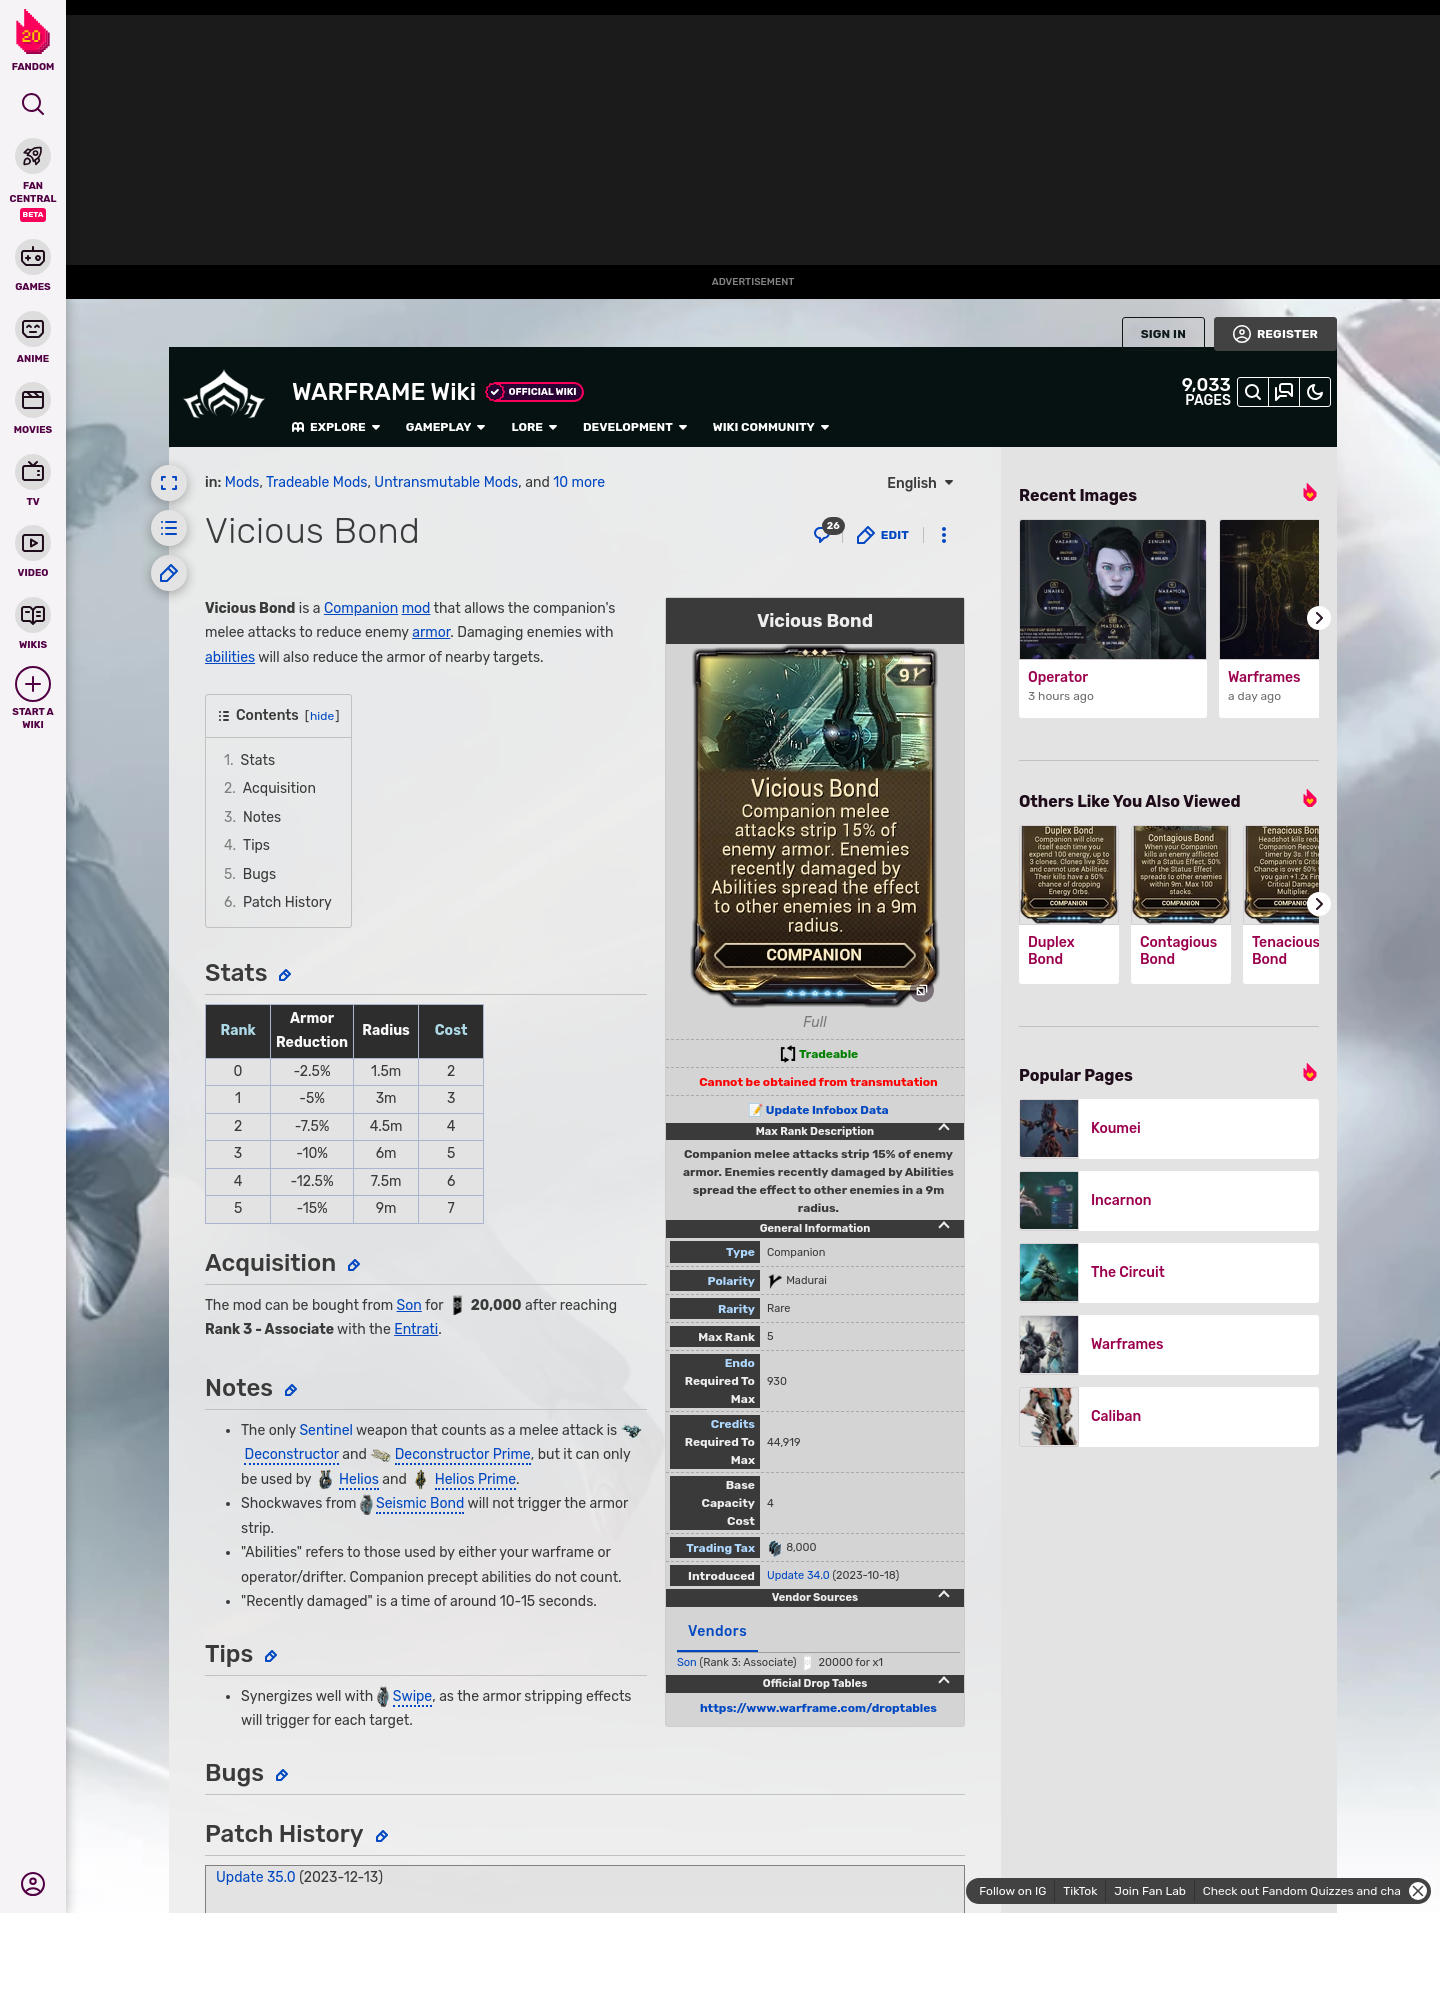This screenshot has width=1440, height=2000.
Task: Collapse the Max Rank Description section
Action: (x=943, y=1128)
